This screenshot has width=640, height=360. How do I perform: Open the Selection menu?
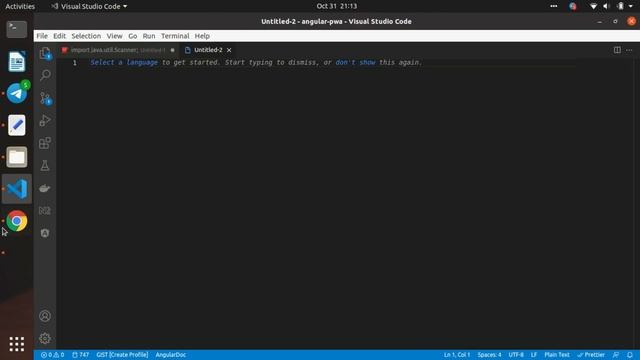point(86,36)
